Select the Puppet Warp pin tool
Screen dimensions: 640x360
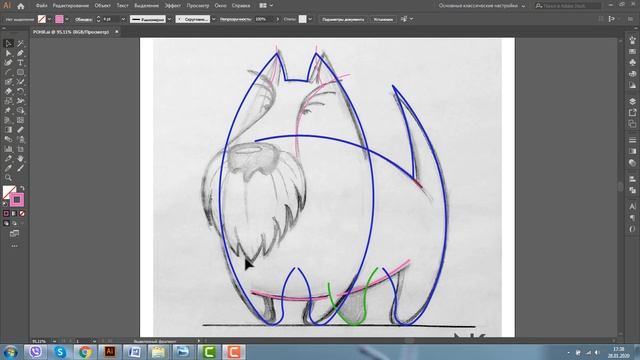point(8,111)
